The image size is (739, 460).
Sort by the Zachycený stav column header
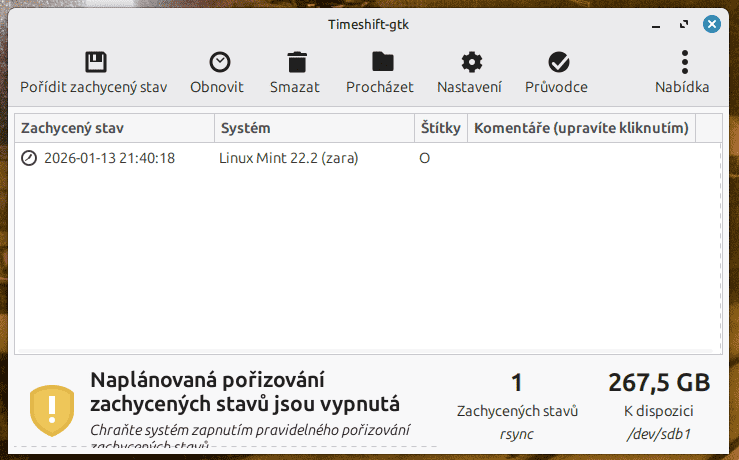point(115,128)
